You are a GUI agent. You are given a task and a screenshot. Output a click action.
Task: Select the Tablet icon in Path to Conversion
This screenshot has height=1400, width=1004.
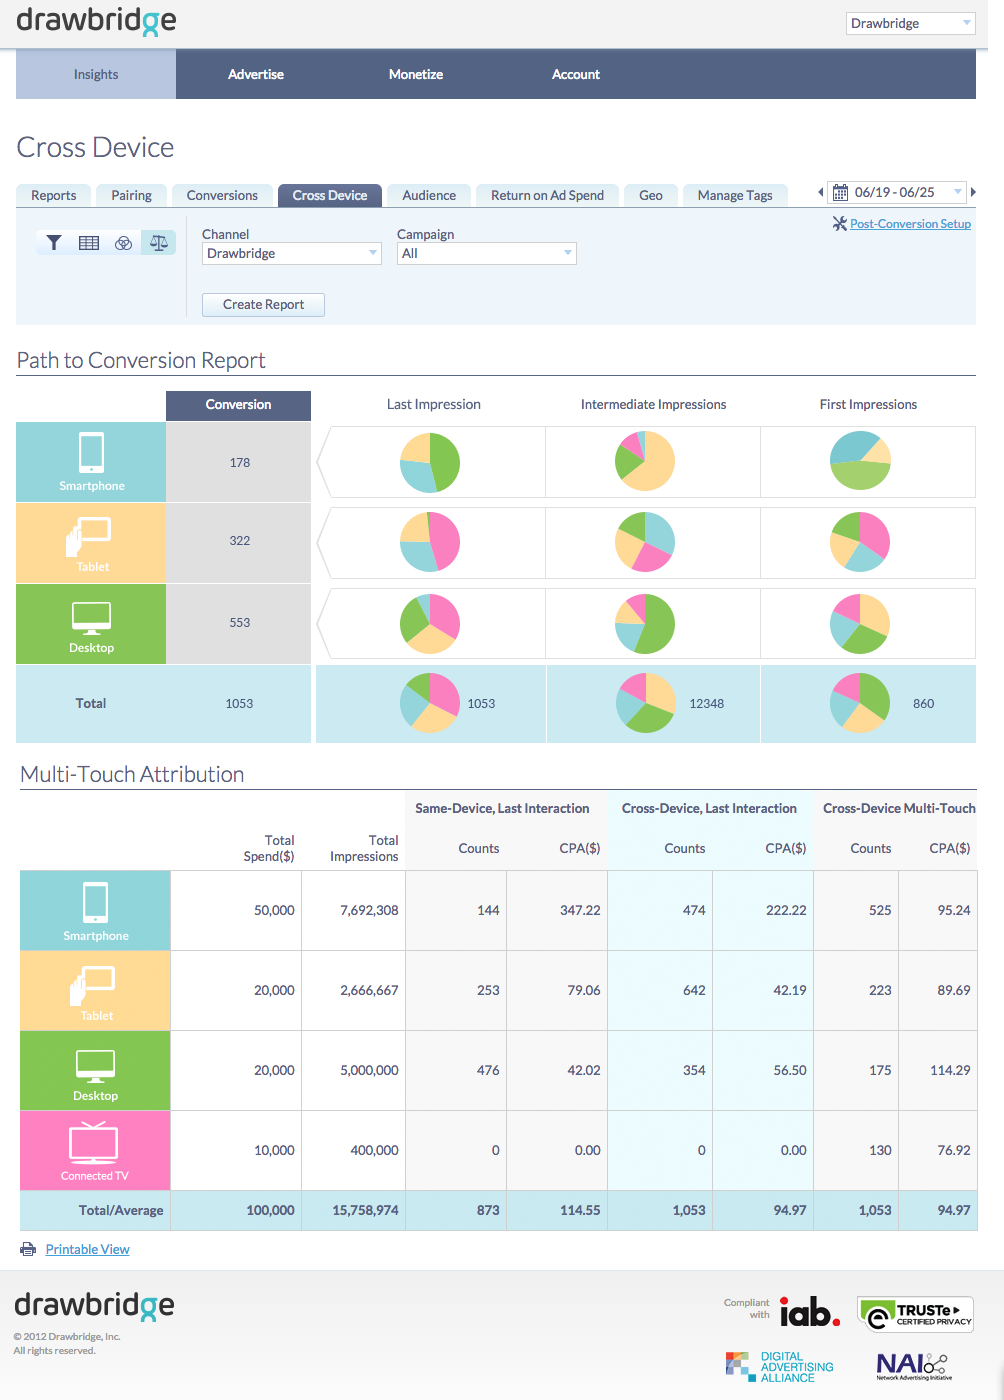point(89,536)
